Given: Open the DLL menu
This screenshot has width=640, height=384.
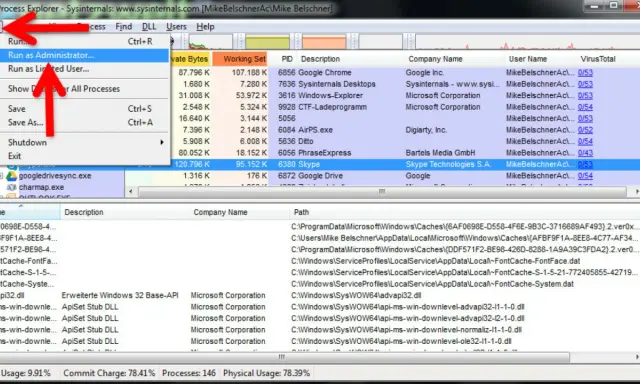Looking at the screenshot, I should pyautogui.click(x=149, y=27).
